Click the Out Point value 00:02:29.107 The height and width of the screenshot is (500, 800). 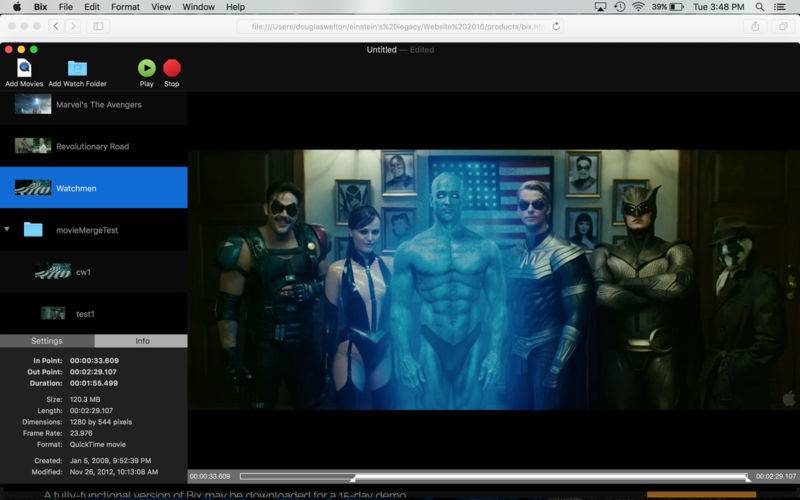click(93, 372)
